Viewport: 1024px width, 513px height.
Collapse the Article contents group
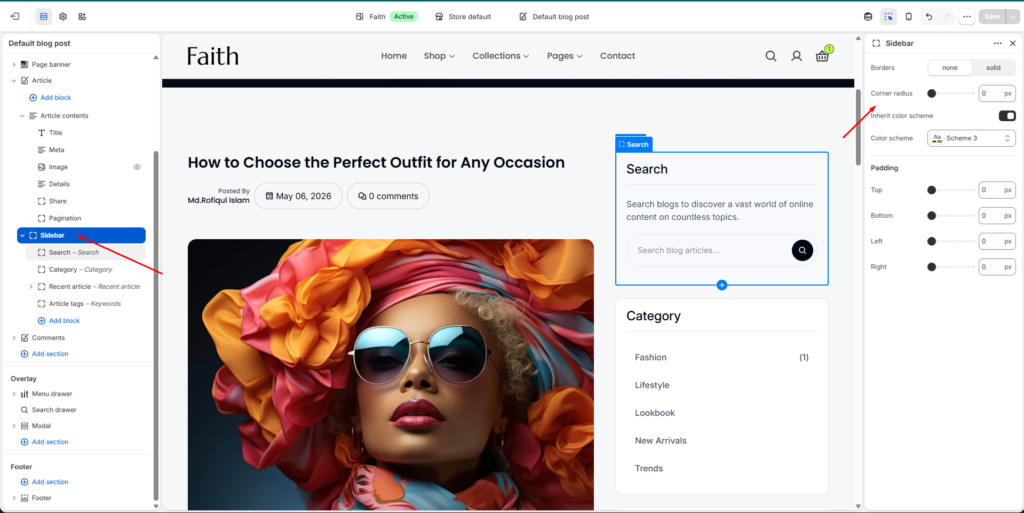pos(22,116)
